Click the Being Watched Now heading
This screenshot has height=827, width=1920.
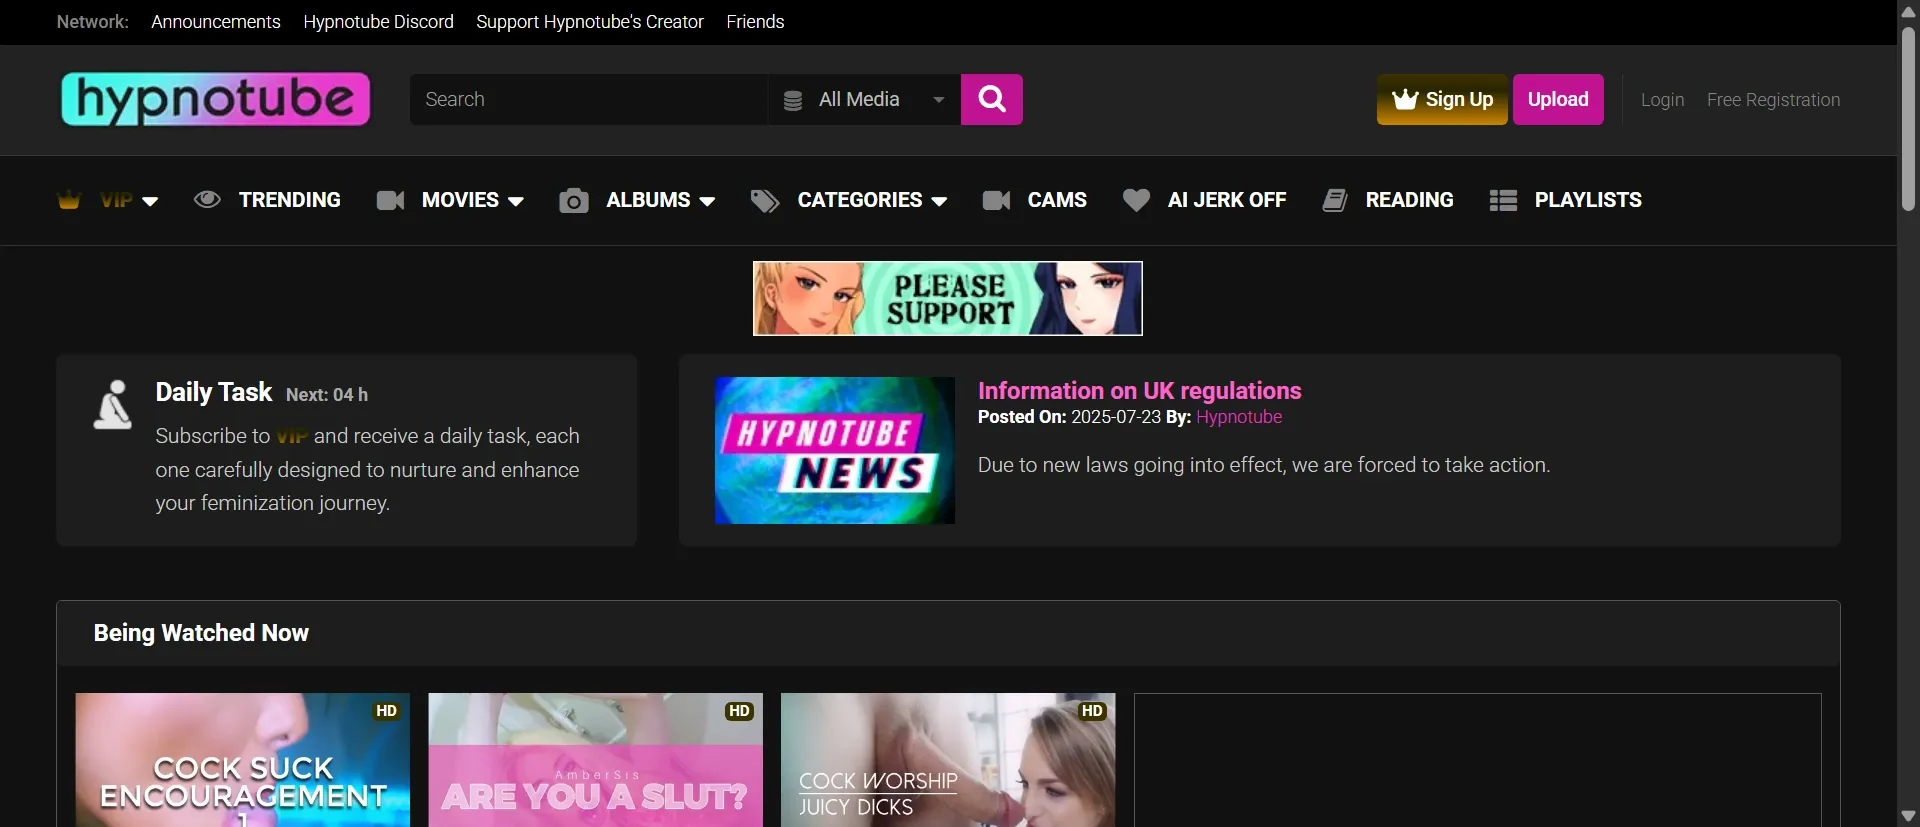(x=201, y=633)
